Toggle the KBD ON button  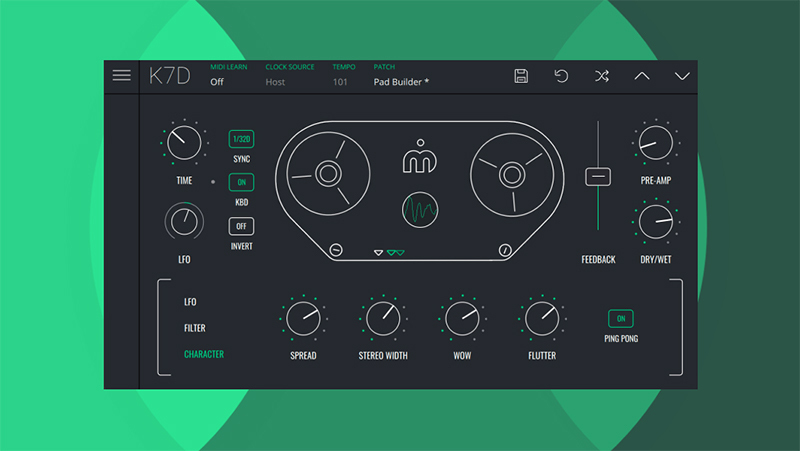tap(241, 182)
